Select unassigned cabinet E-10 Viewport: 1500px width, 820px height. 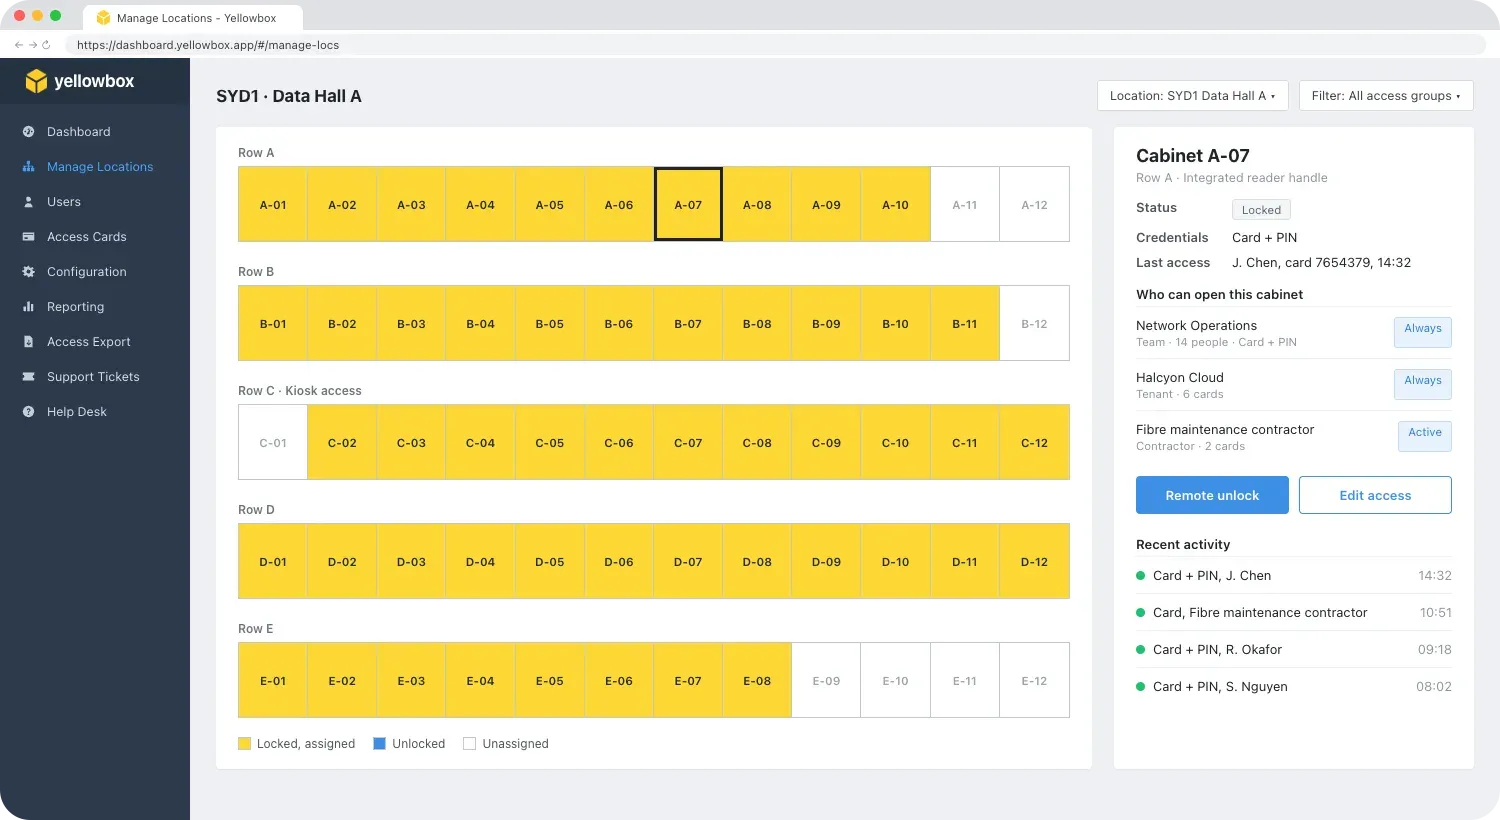coord(895,680)
